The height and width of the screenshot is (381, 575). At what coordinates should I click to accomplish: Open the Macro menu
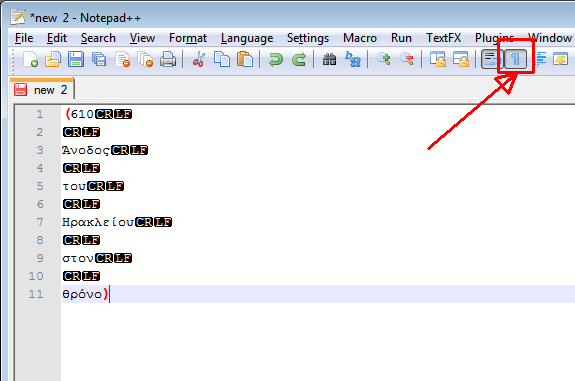point(360,38)
